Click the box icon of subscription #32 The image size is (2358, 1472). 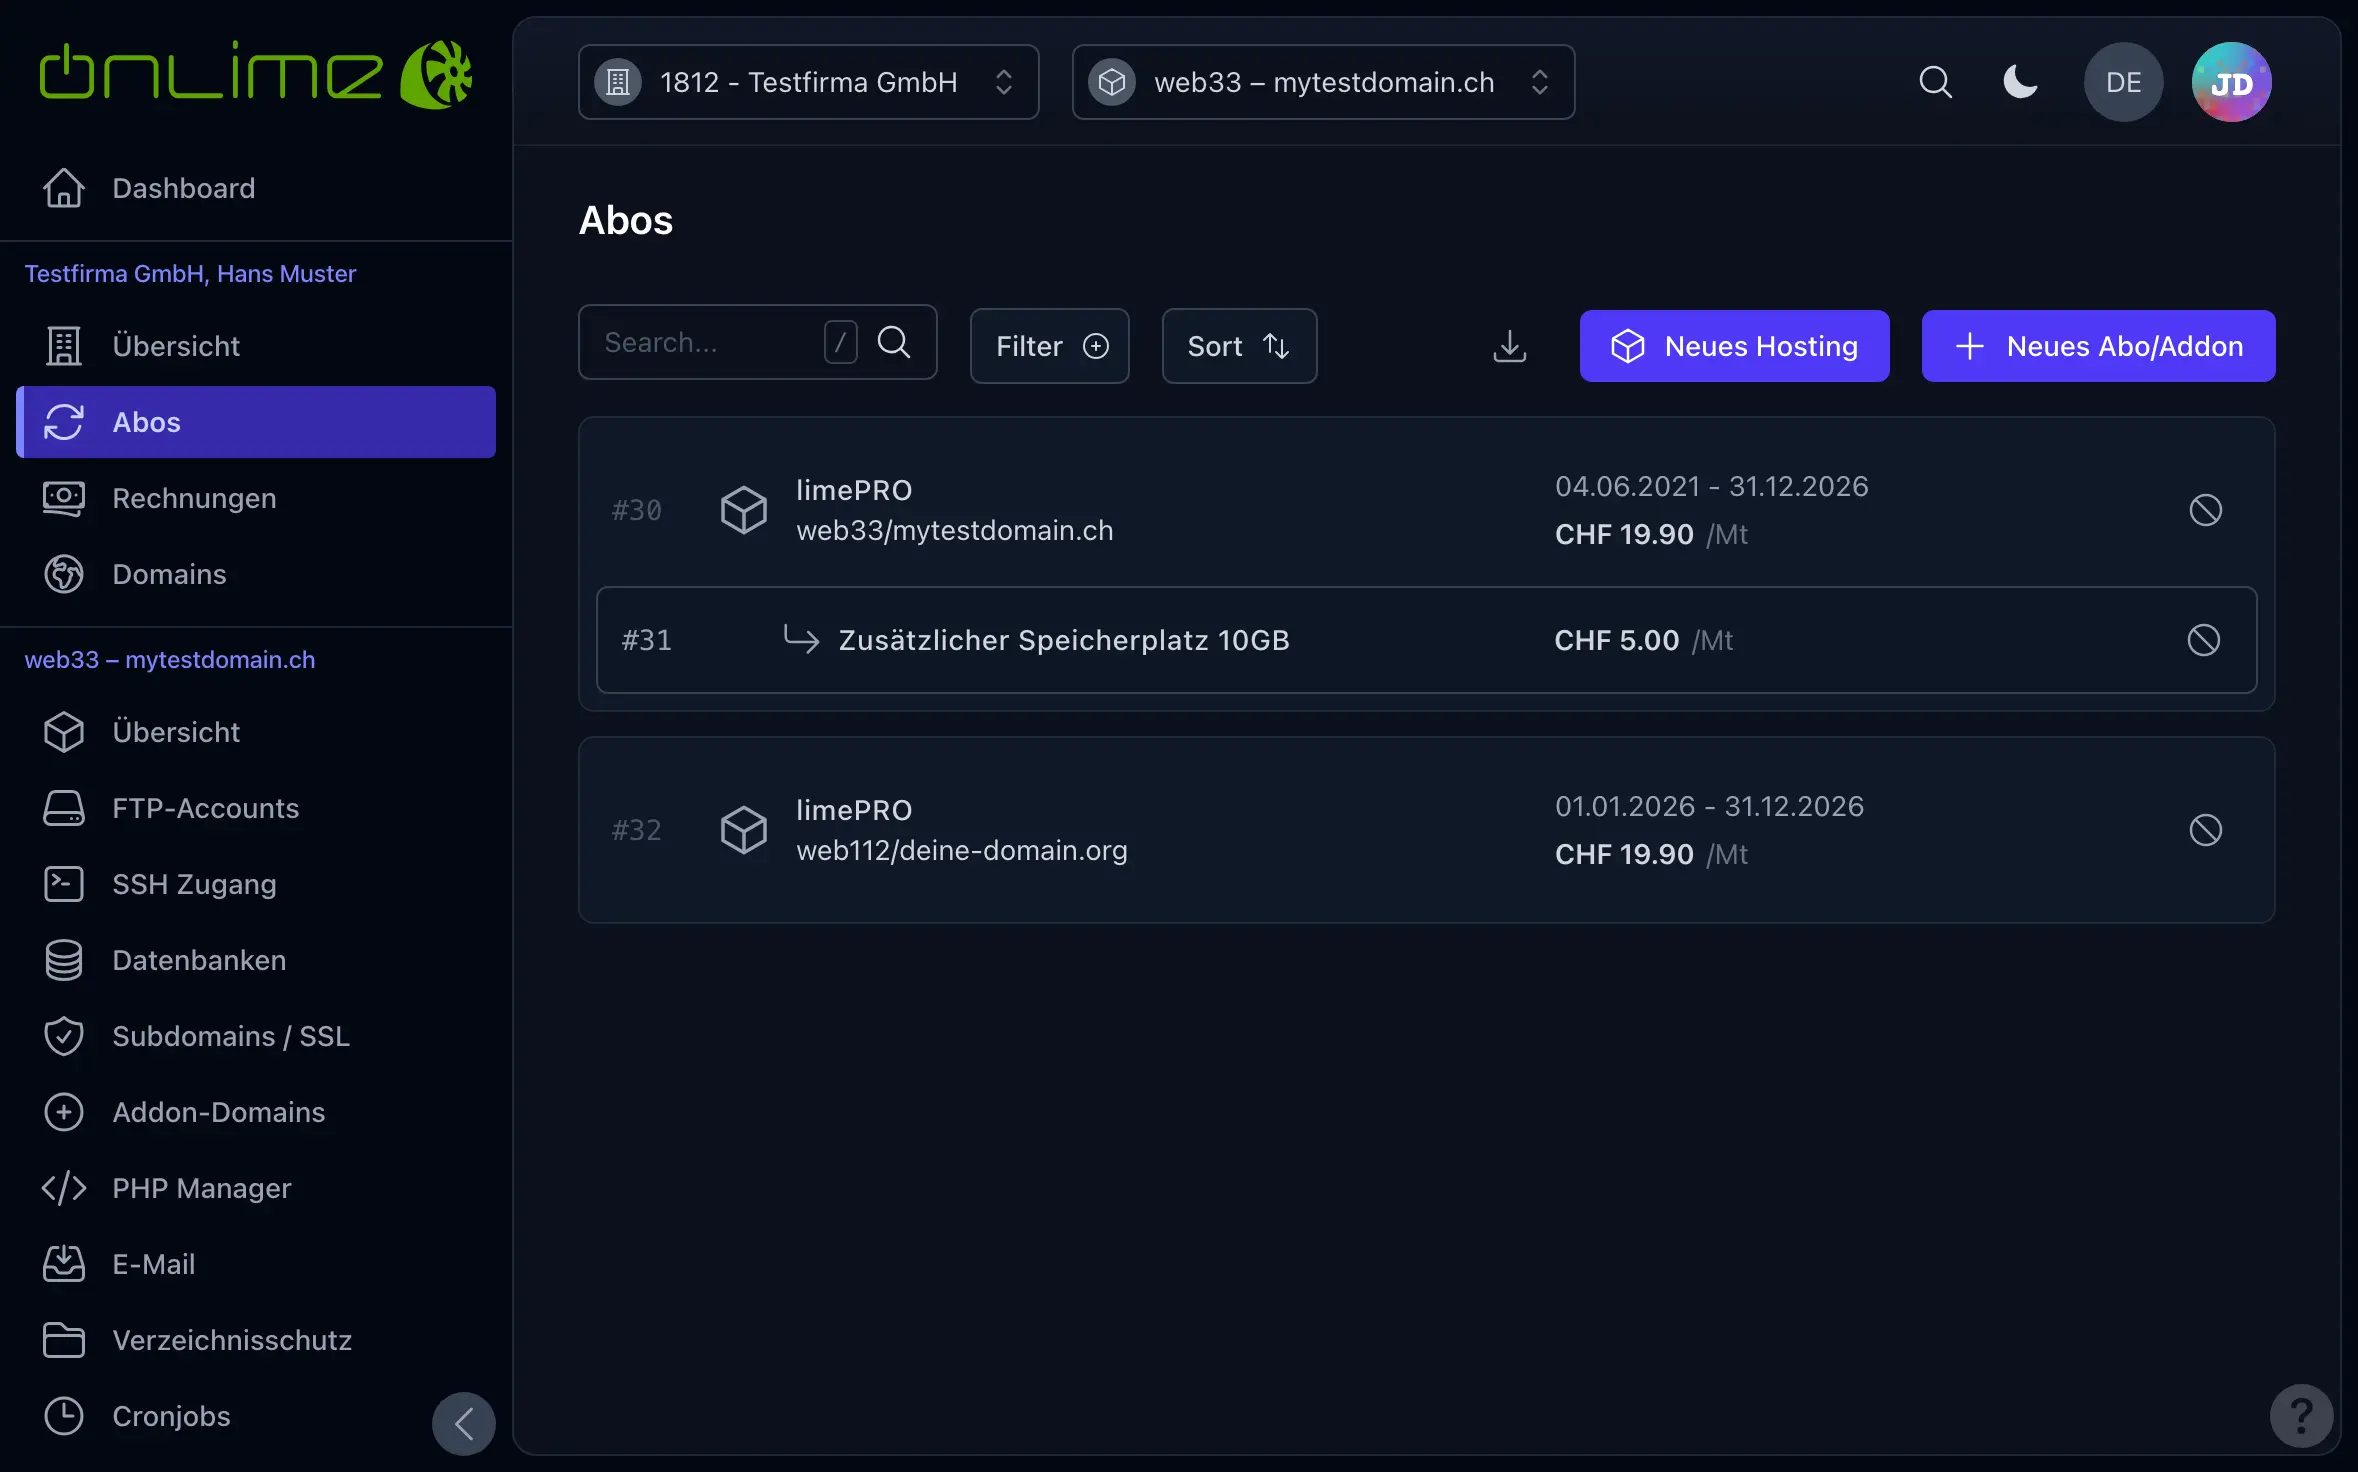pyautogui.click(x=743, y=830)
